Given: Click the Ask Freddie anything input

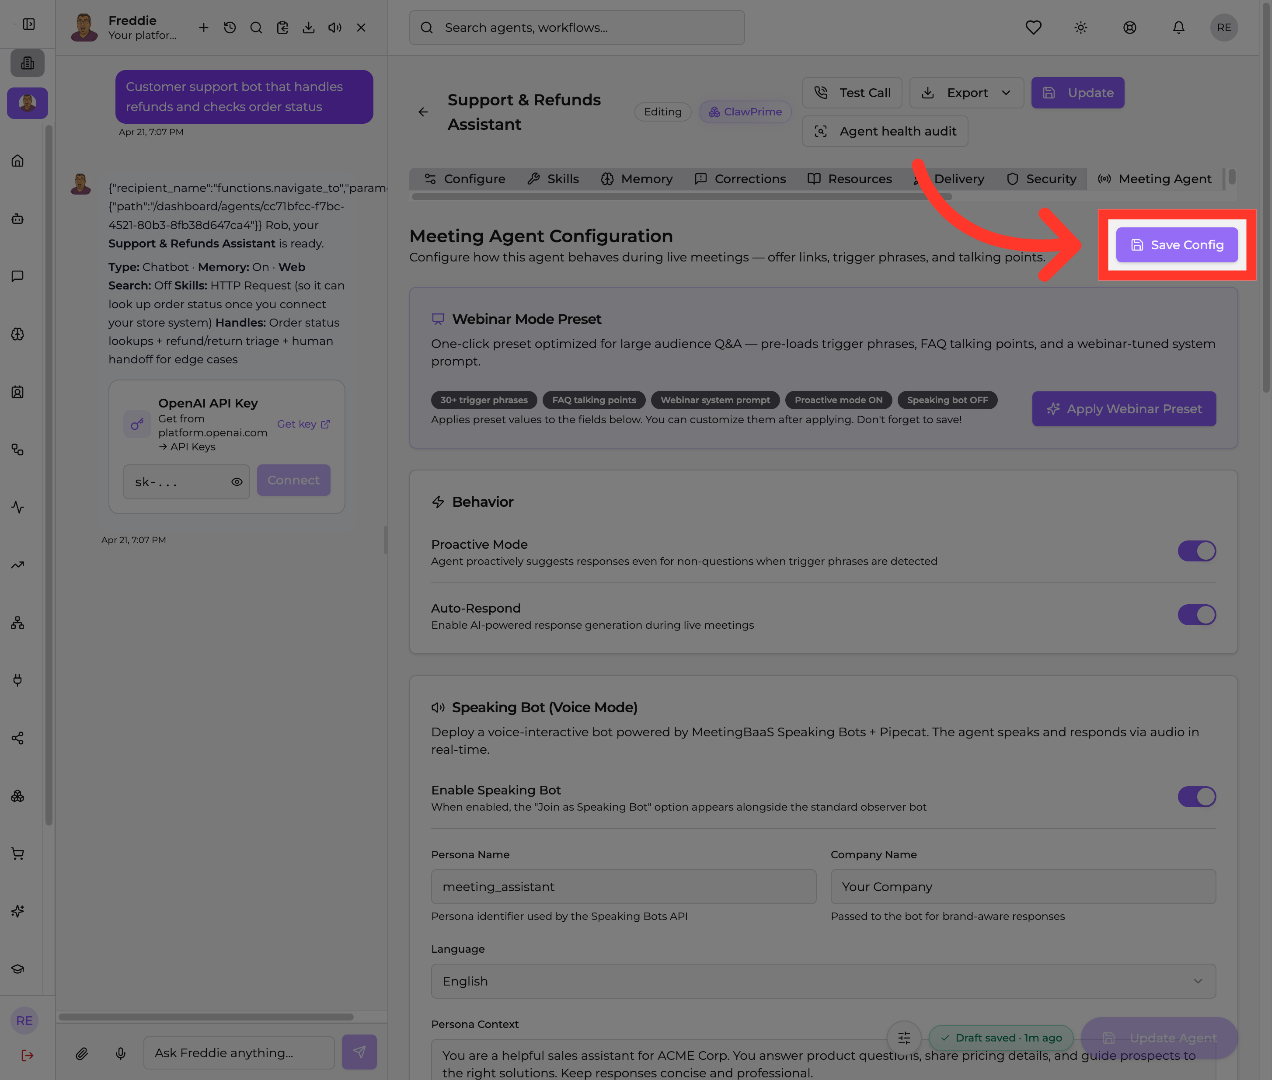Looking at the screenshot, I should (239, 1053).
